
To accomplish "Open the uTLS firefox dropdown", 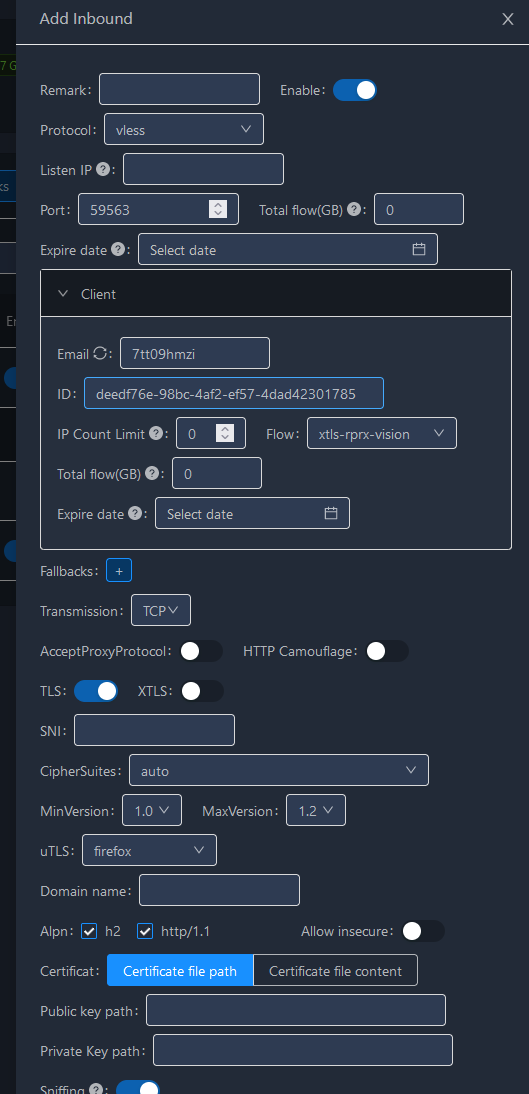I will coord(149,851).
